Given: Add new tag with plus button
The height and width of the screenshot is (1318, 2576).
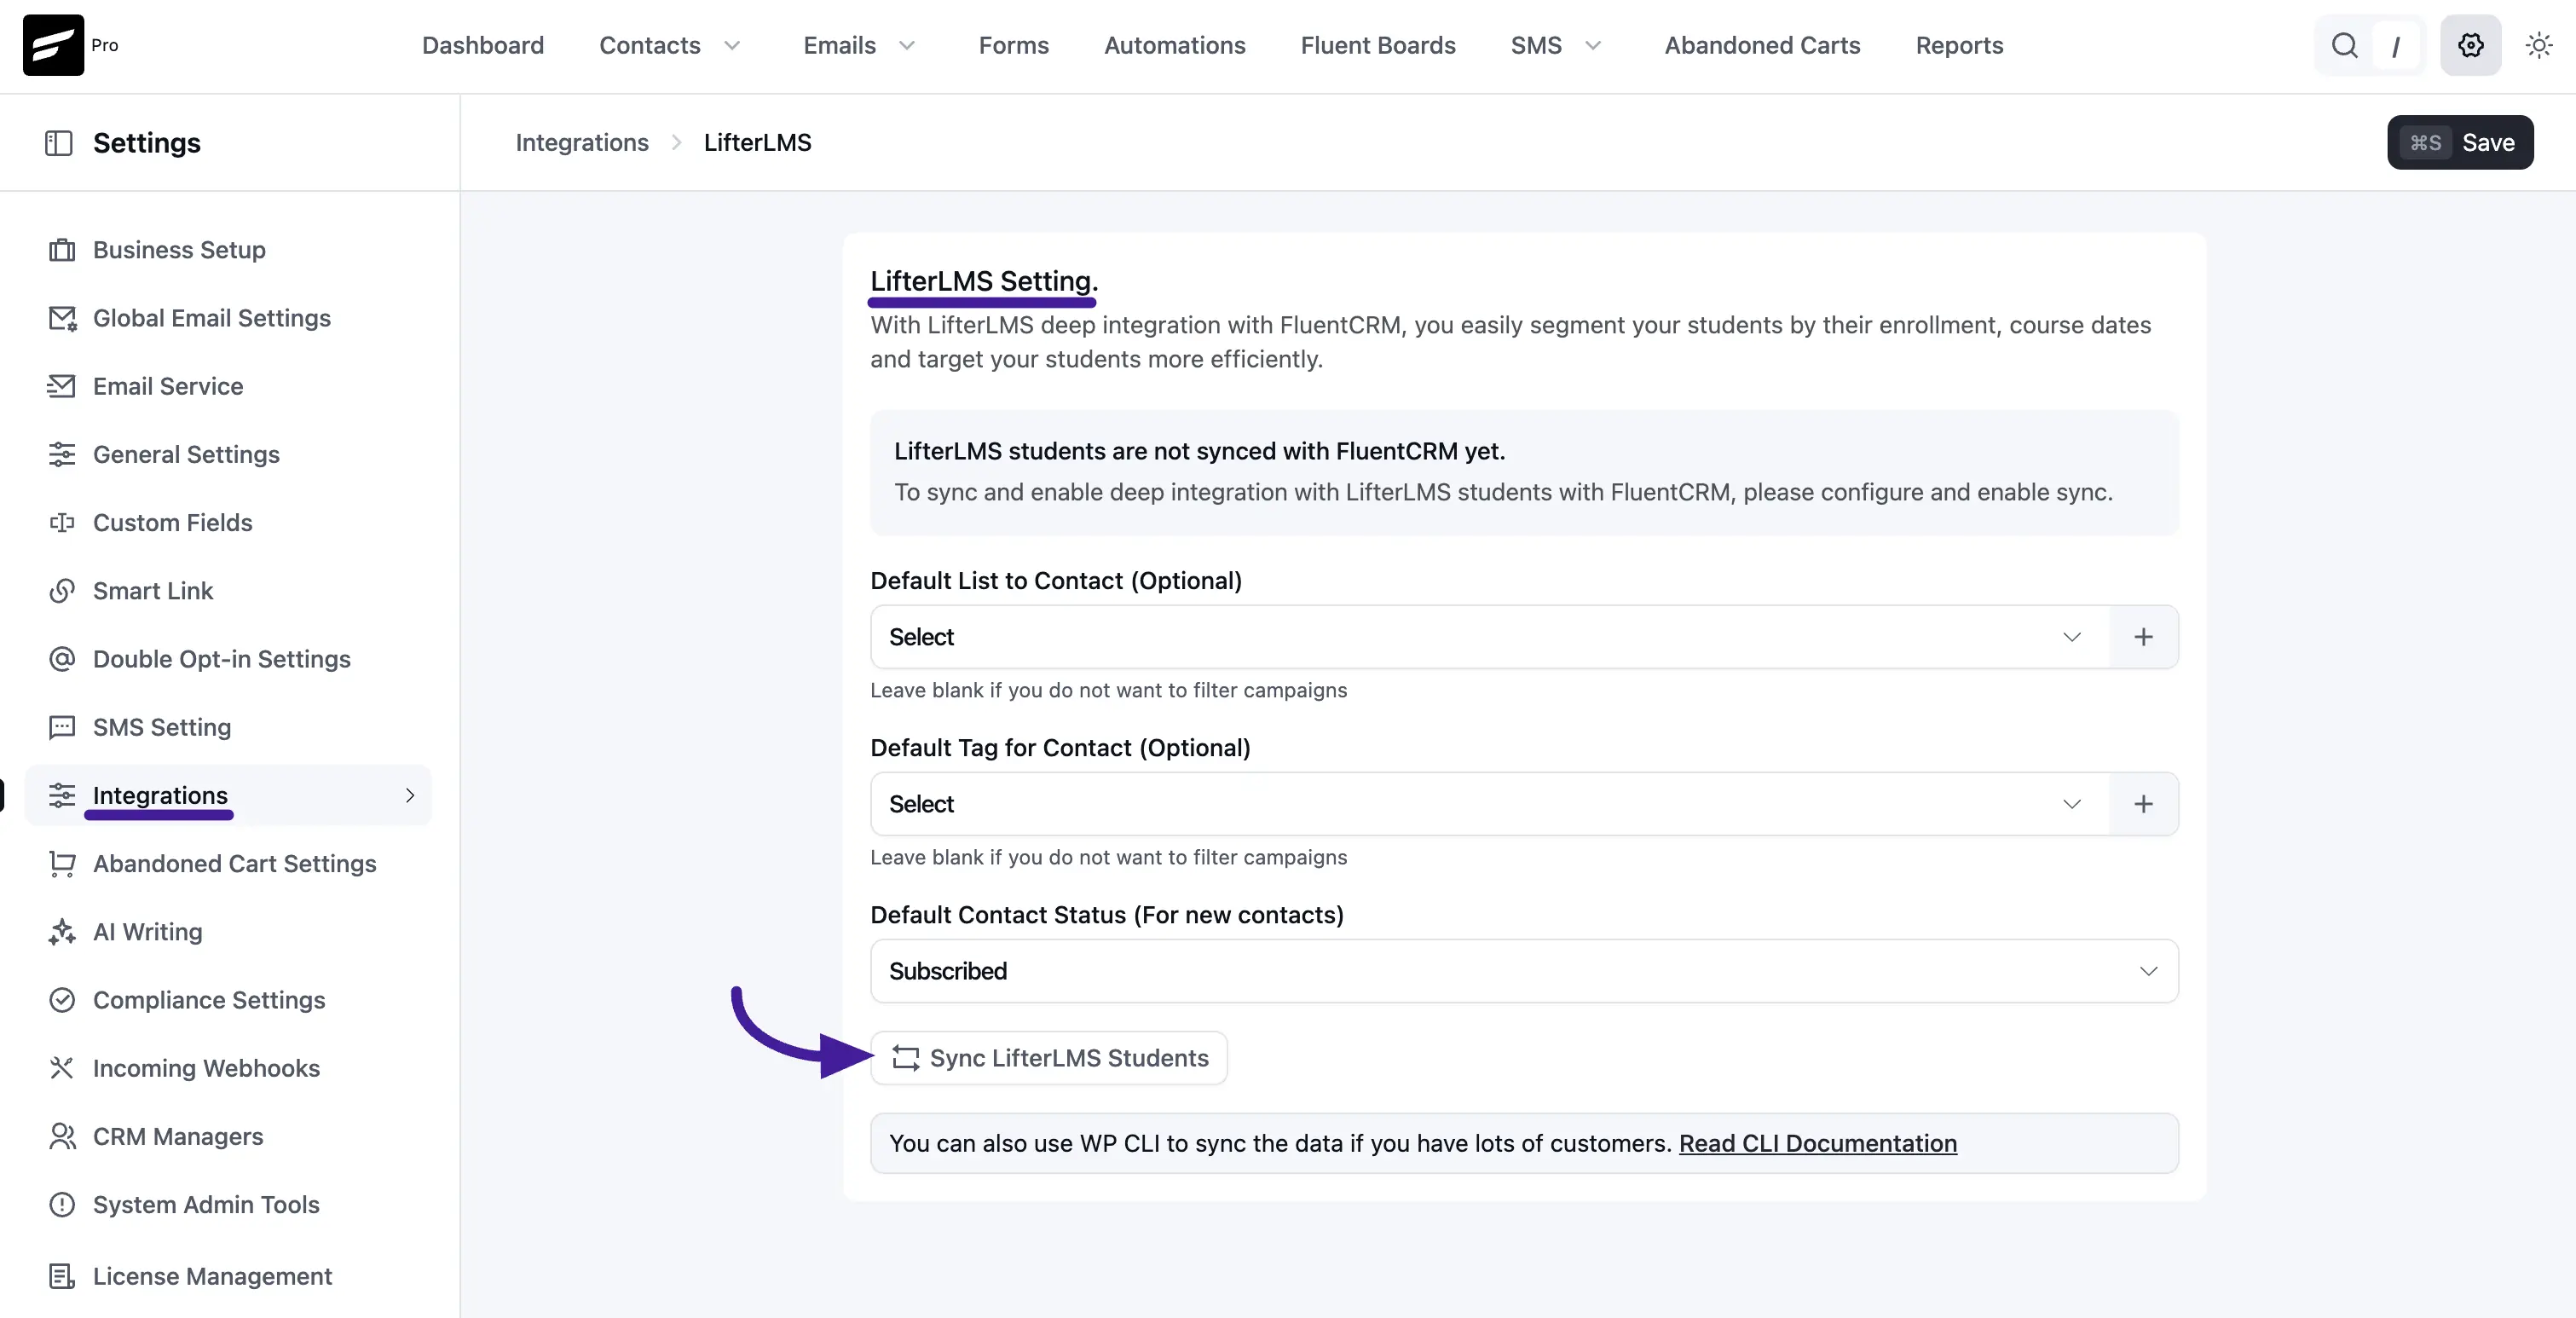Looking at the screenshot, I should point(2143,804).
